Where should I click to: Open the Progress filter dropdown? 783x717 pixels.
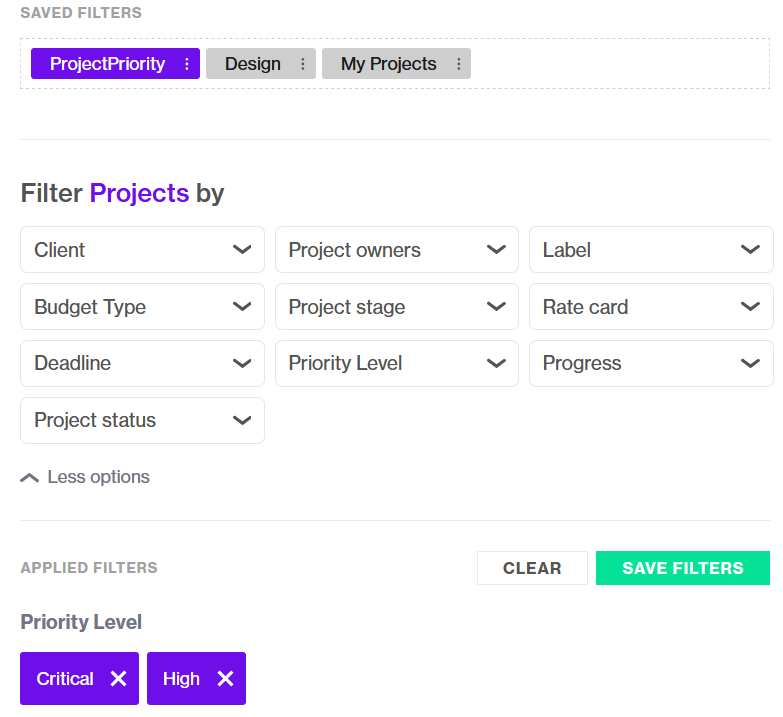pyautogui.click(x=651, y=363)
